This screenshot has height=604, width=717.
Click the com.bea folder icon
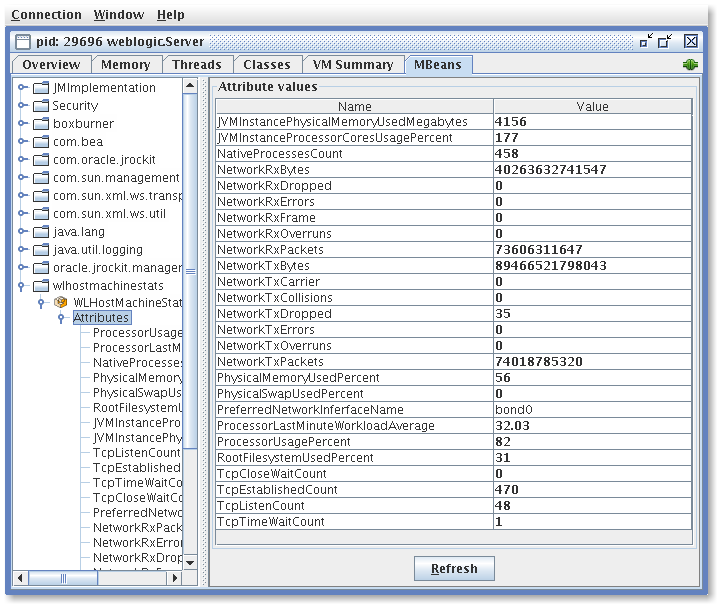[x=41, y=141]
